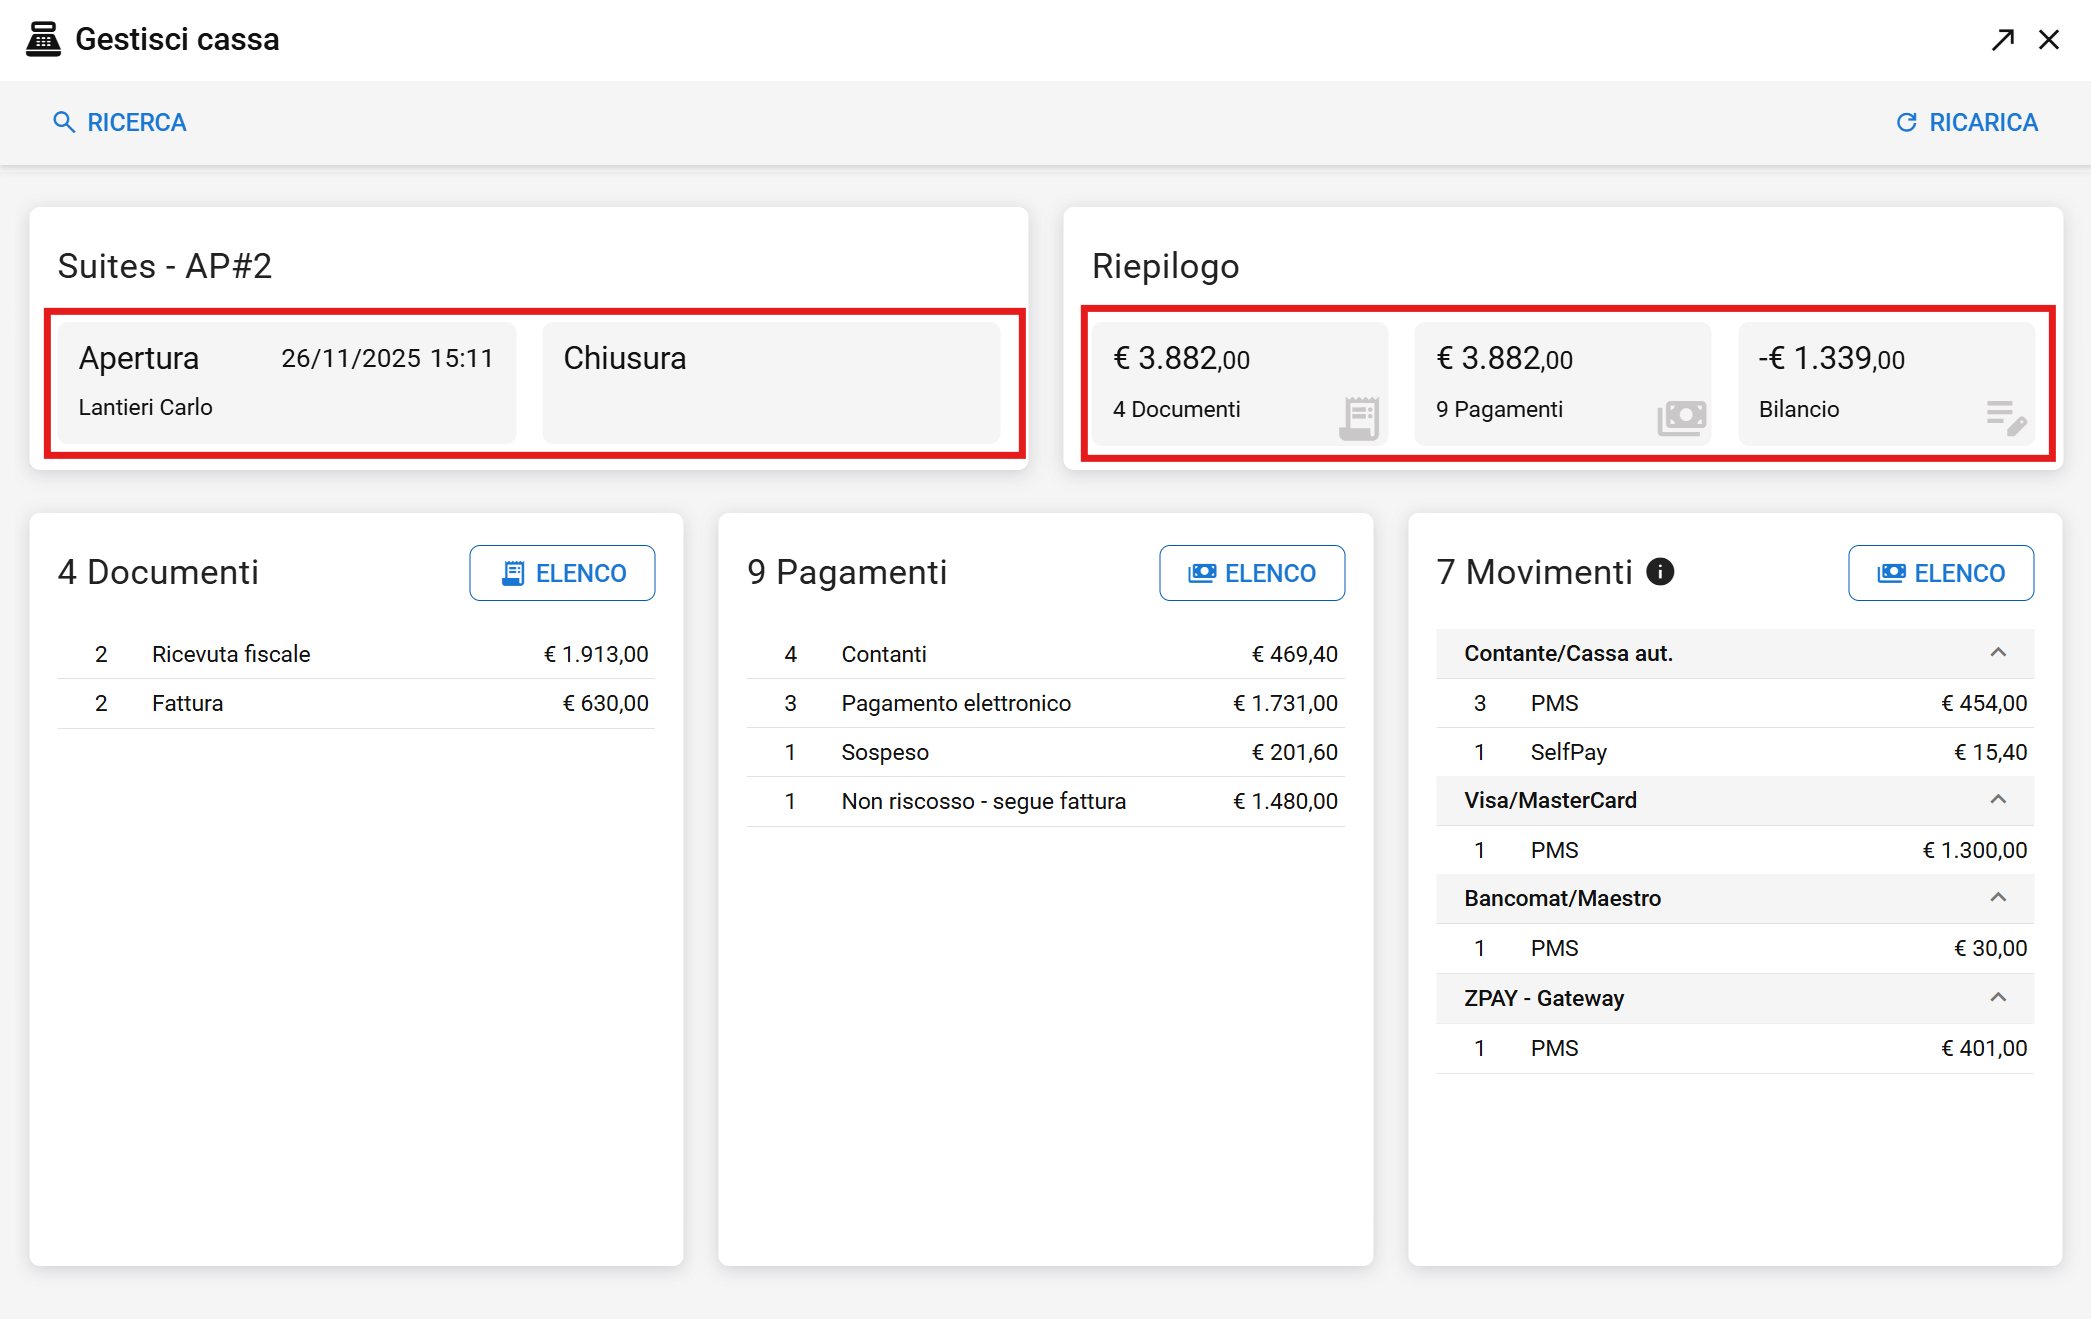The height and width of the screenshot is (1319, 2091).
Task: Collapse the Contante/Cassa aut. group
Action: point(1998,653)
